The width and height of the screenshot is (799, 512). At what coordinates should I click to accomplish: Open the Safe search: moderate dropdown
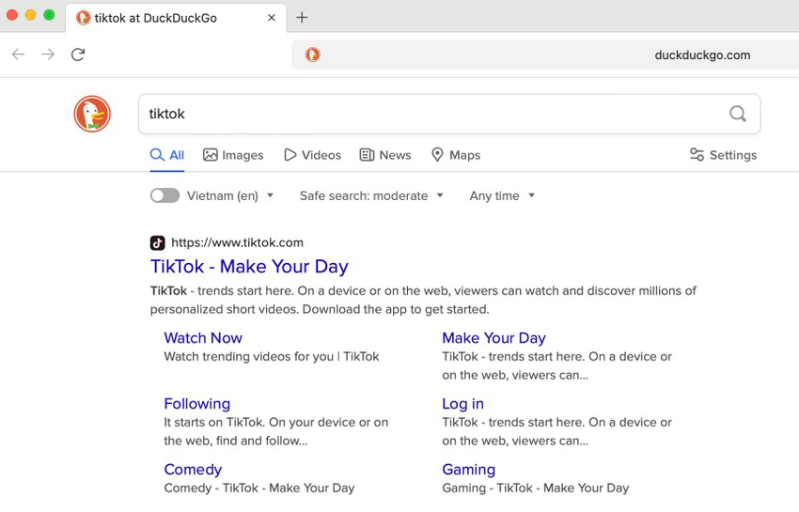pyautogui.click(x=371, y=196)
